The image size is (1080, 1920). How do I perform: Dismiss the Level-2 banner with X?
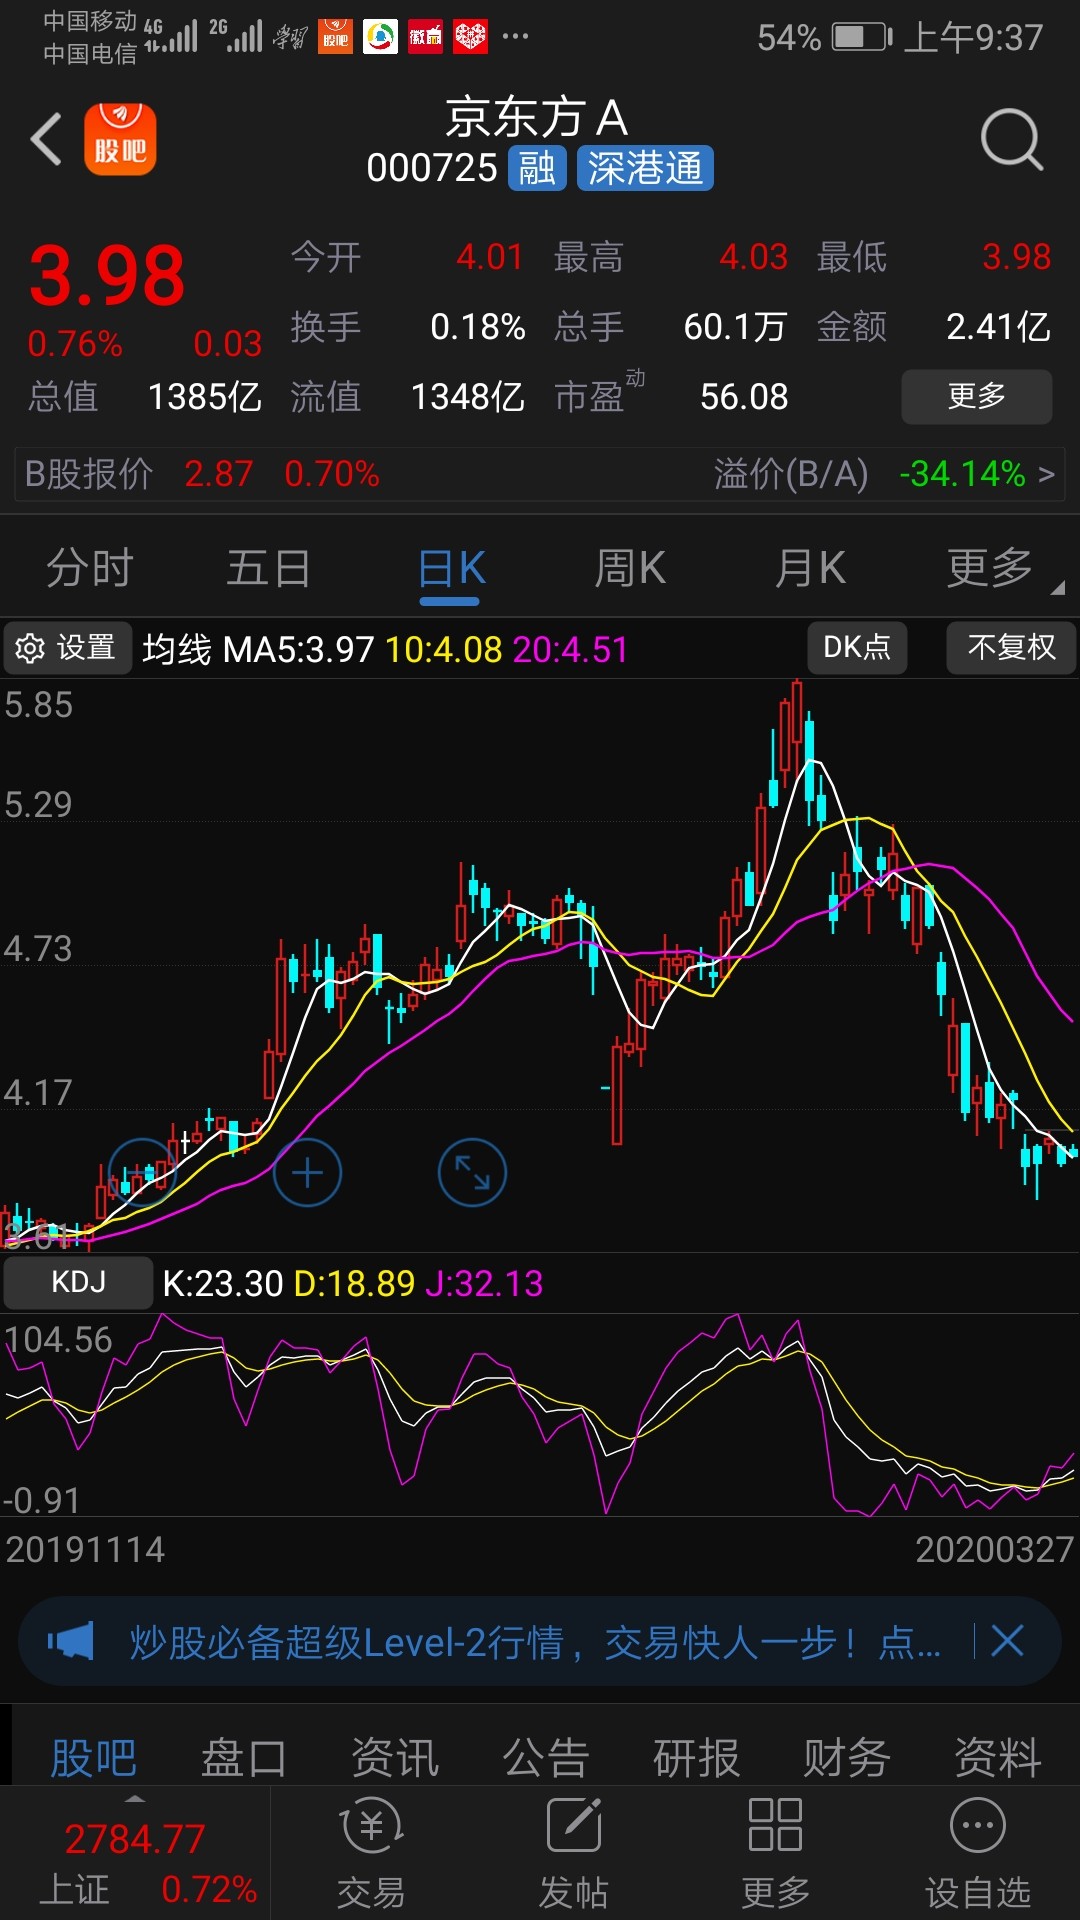[1007, 1641]
